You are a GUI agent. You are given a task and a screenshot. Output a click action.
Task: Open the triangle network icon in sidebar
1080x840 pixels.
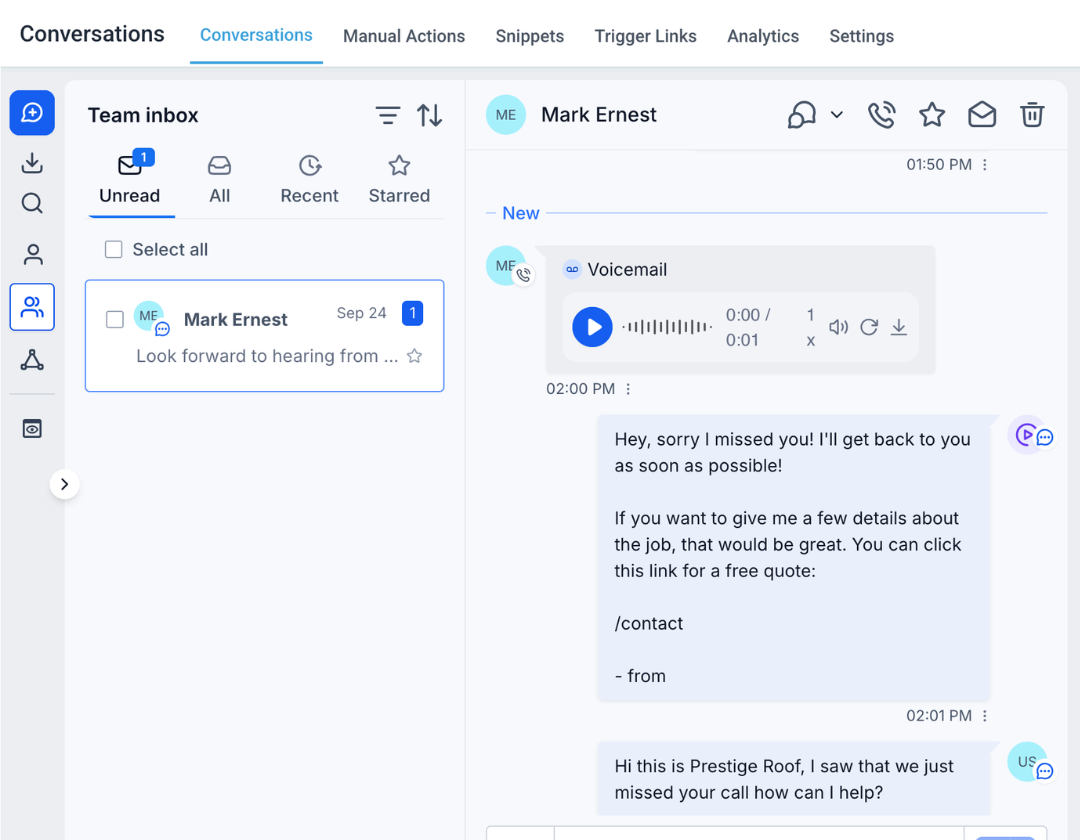[x=32, y=360]
